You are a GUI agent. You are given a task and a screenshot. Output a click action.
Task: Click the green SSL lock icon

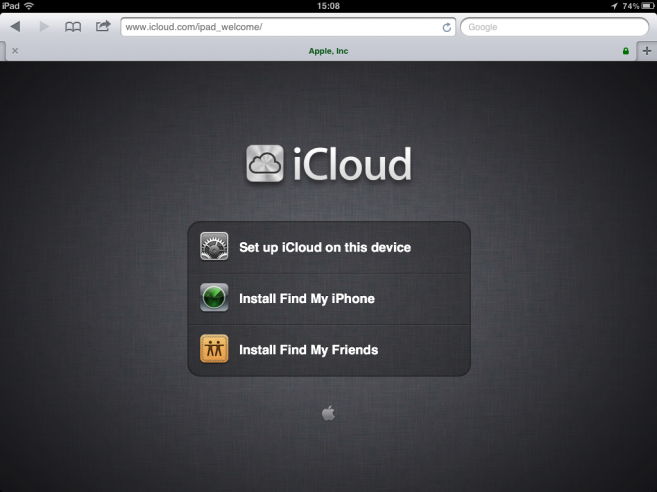tap(626, 51)
